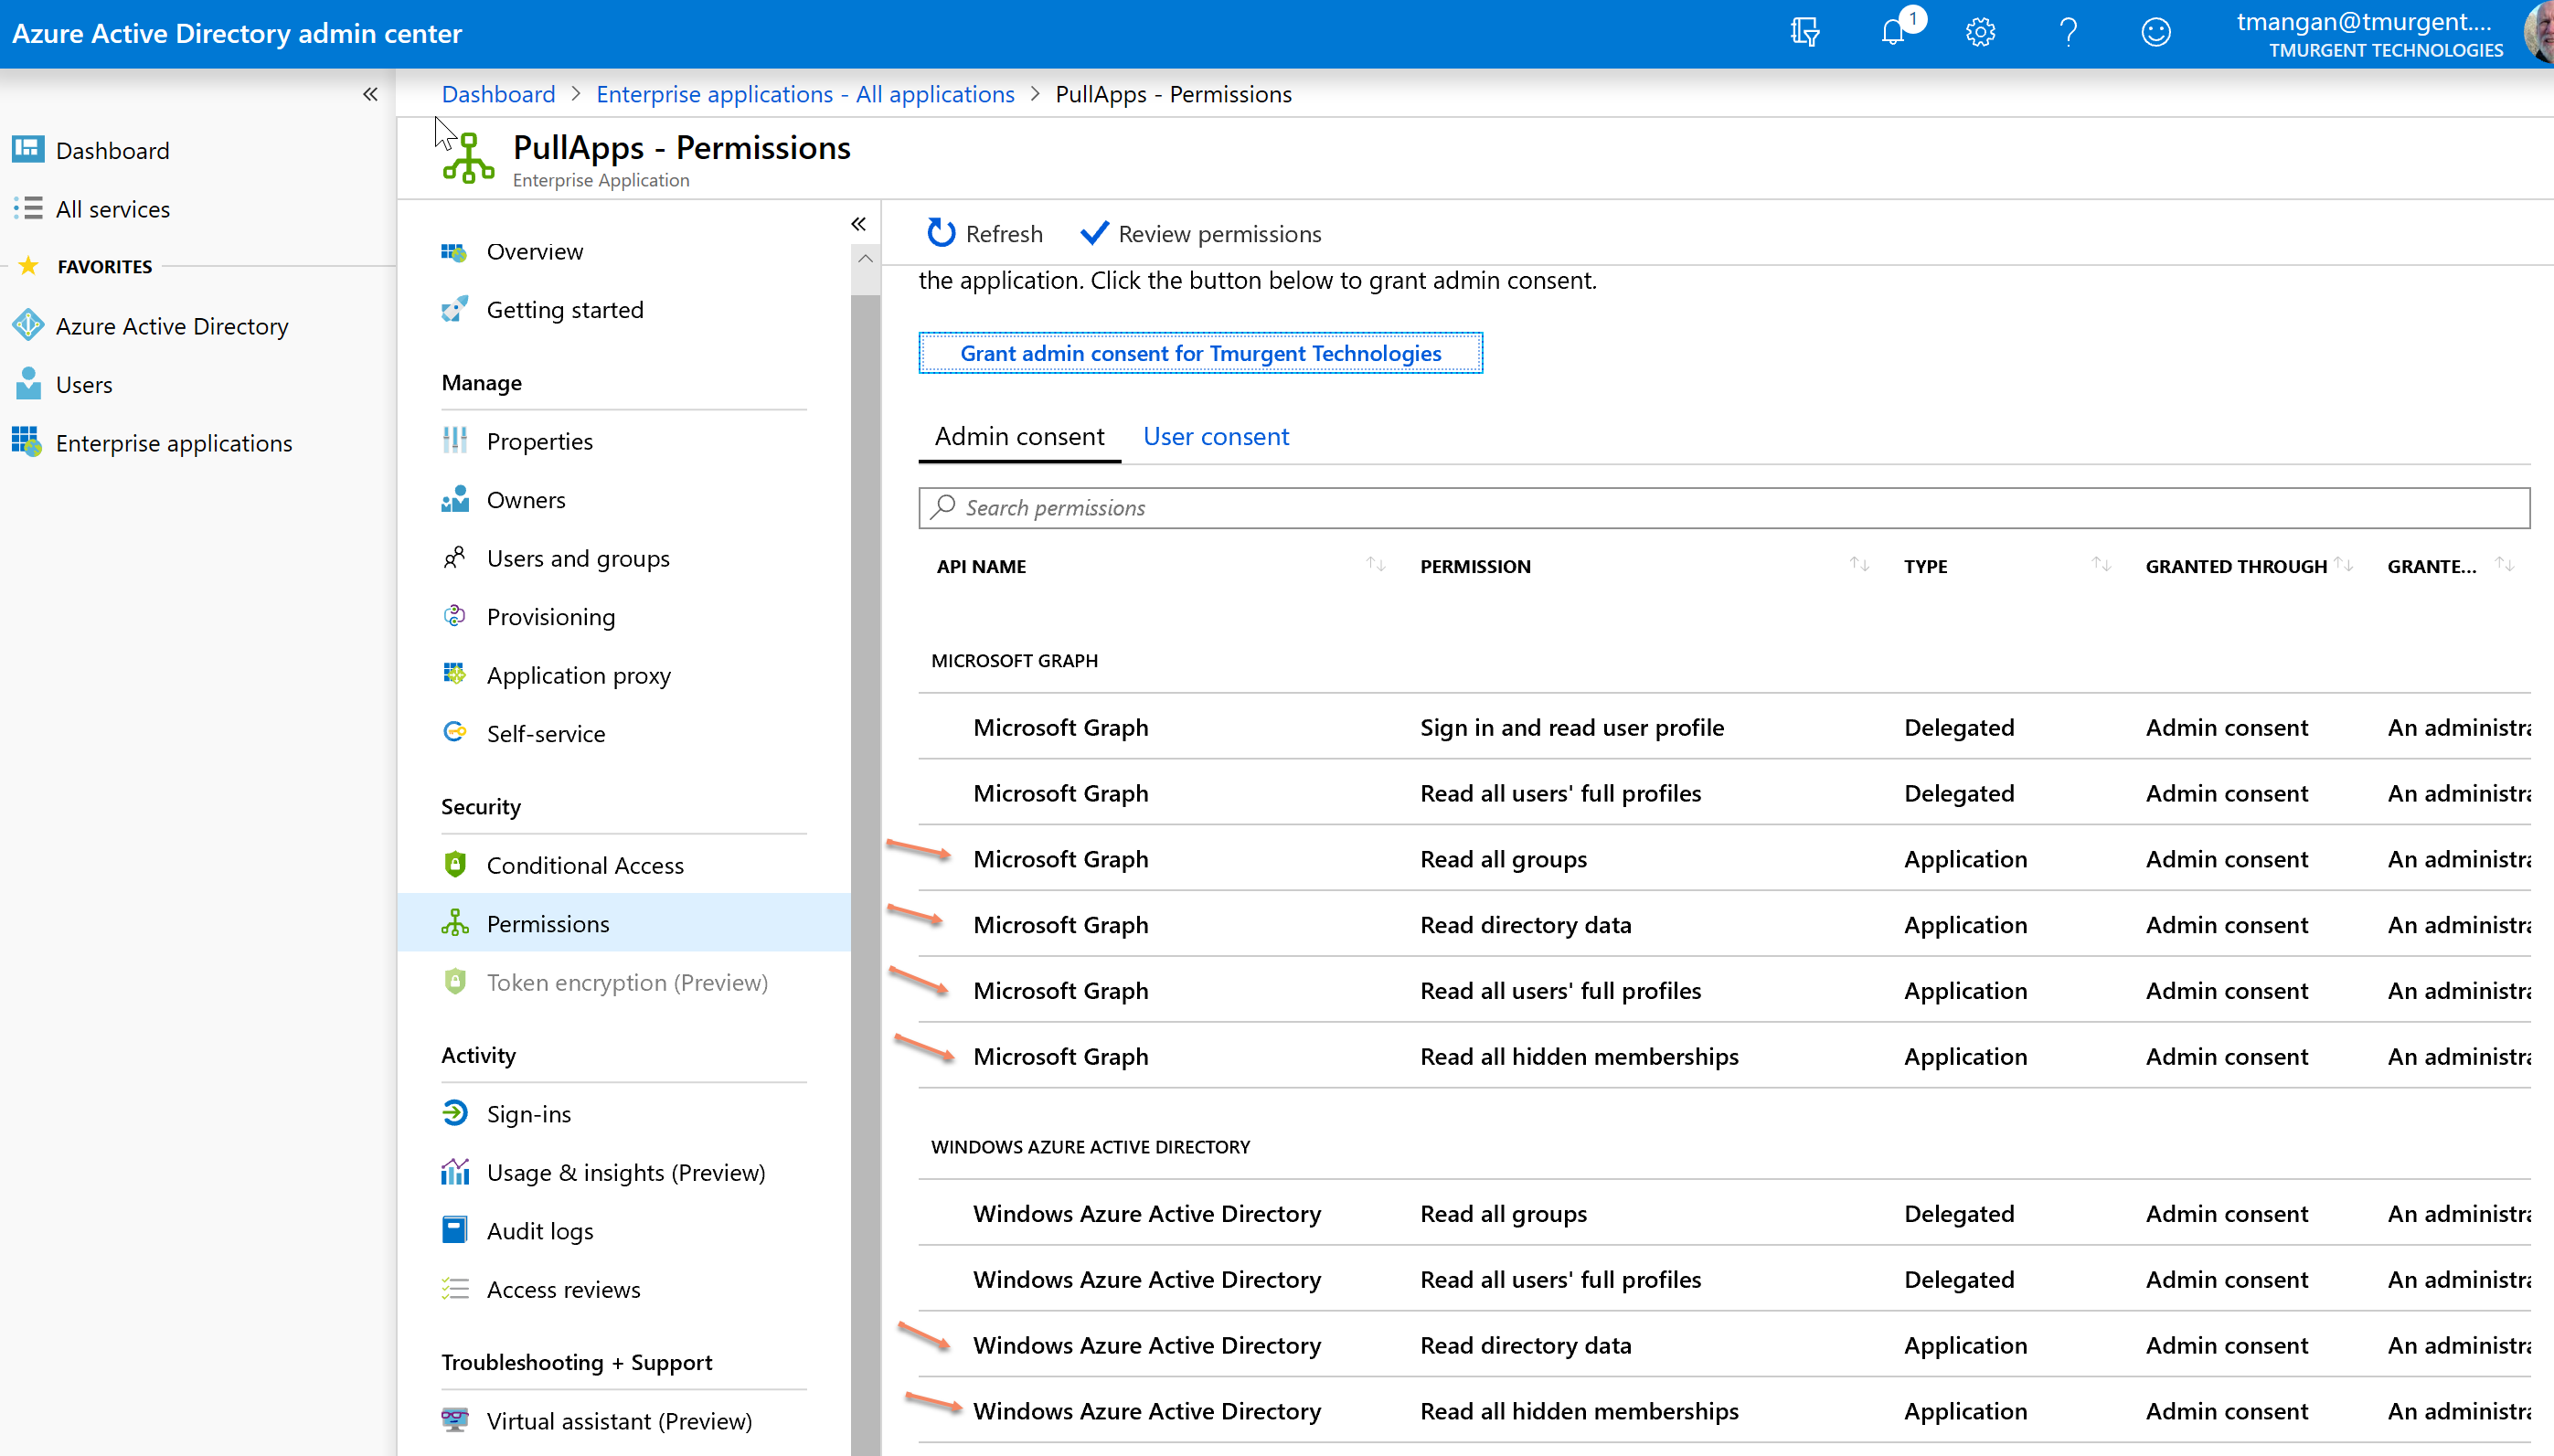Click the help question mark icon

pos(2068,33)
